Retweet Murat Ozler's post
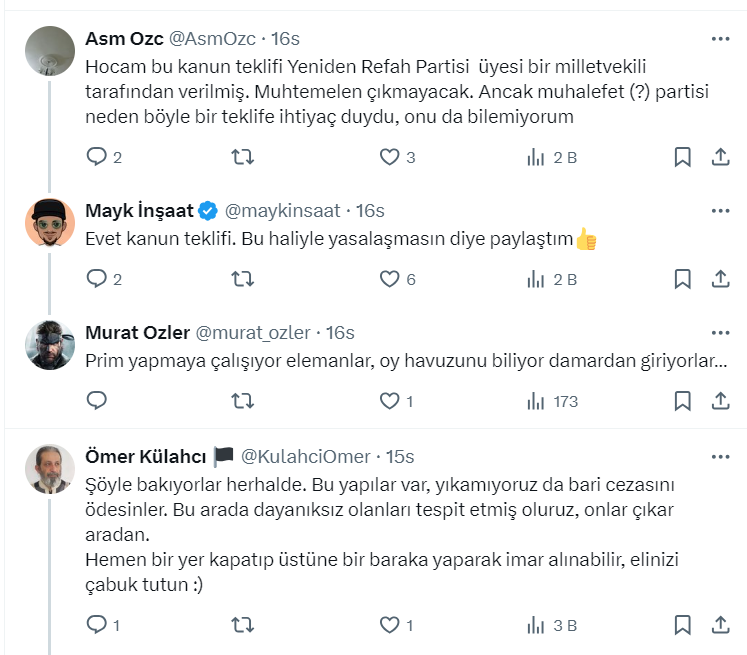This screenshot has width=747, height=655. 242,401
